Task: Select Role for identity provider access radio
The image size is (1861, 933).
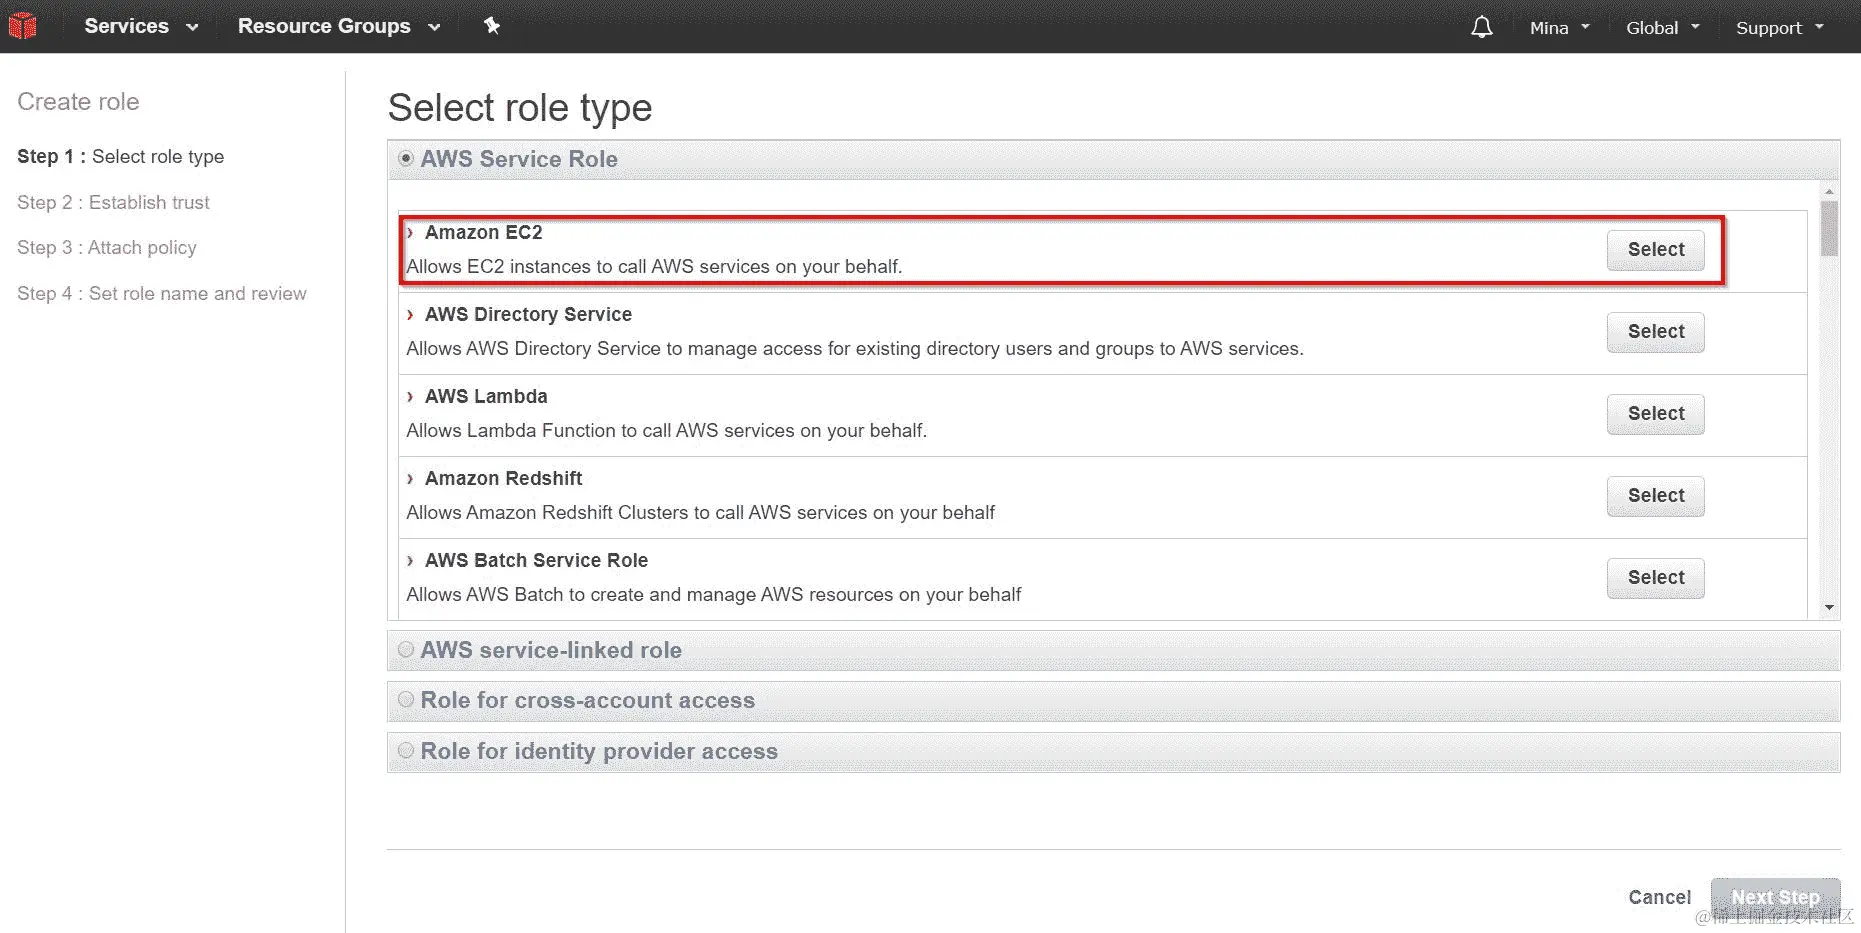Action: click(406, 750)
